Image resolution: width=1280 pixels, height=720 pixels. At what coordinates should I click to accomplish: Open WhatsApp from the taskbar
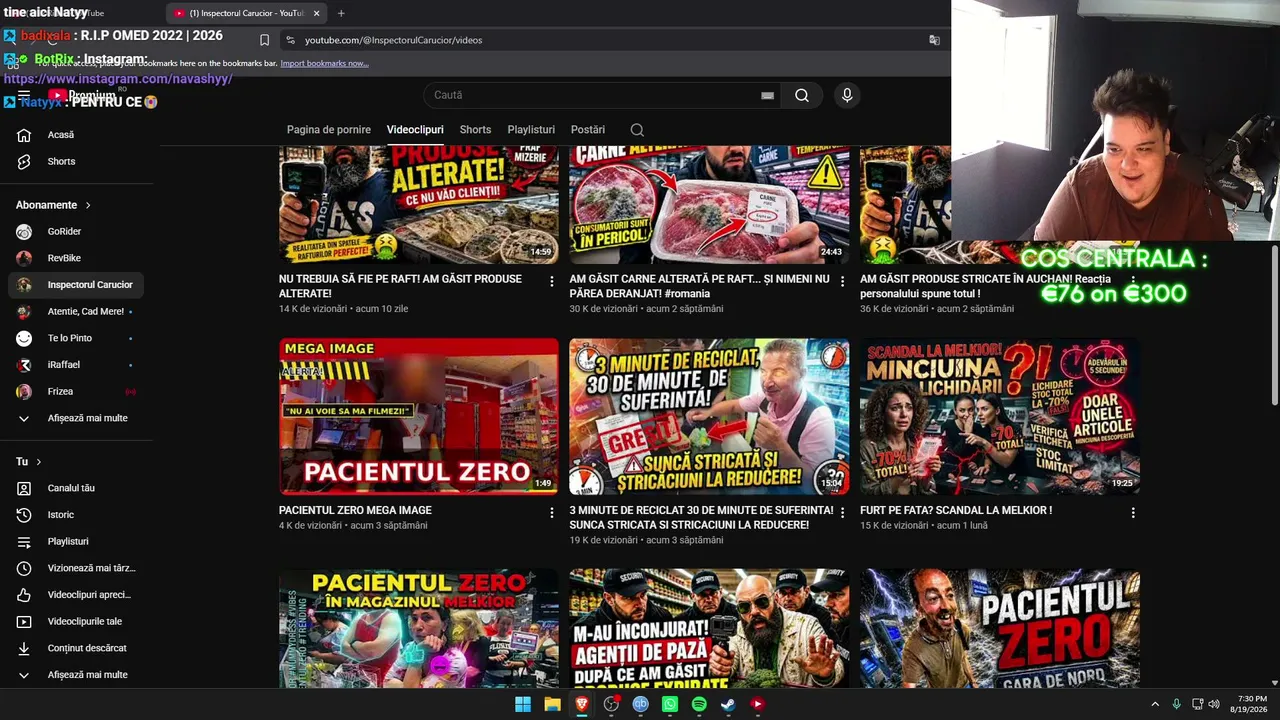(670, 704)
